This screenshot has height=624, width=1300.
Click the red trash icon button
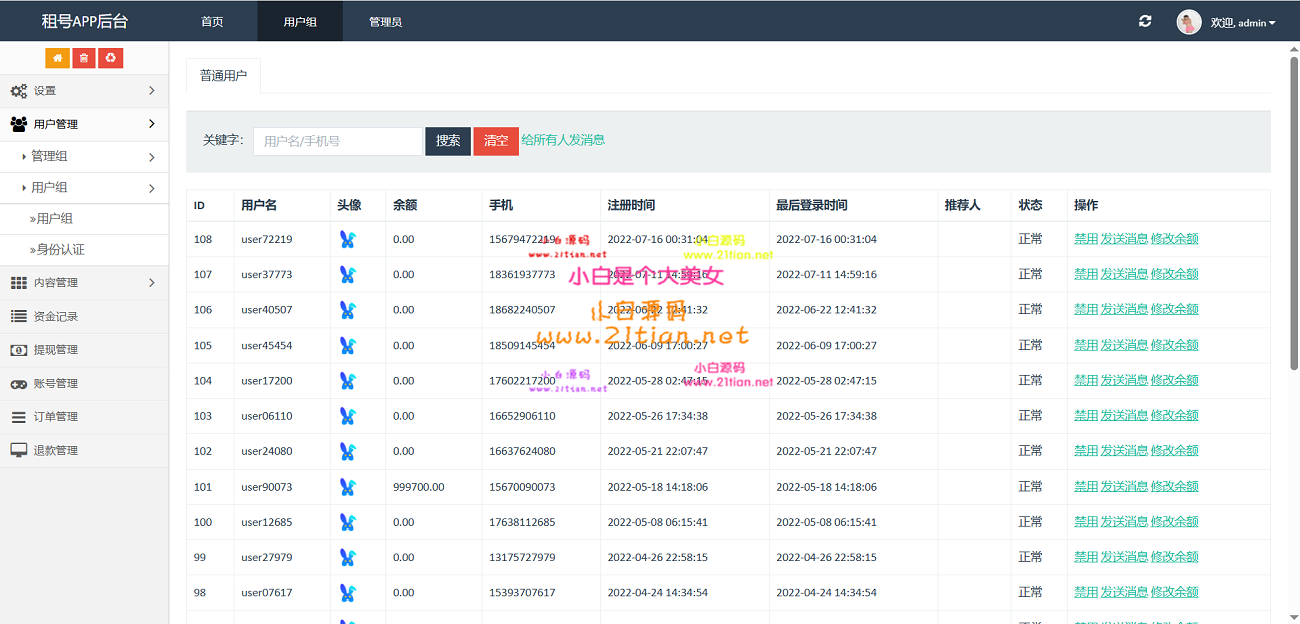(x=84, y=58)
